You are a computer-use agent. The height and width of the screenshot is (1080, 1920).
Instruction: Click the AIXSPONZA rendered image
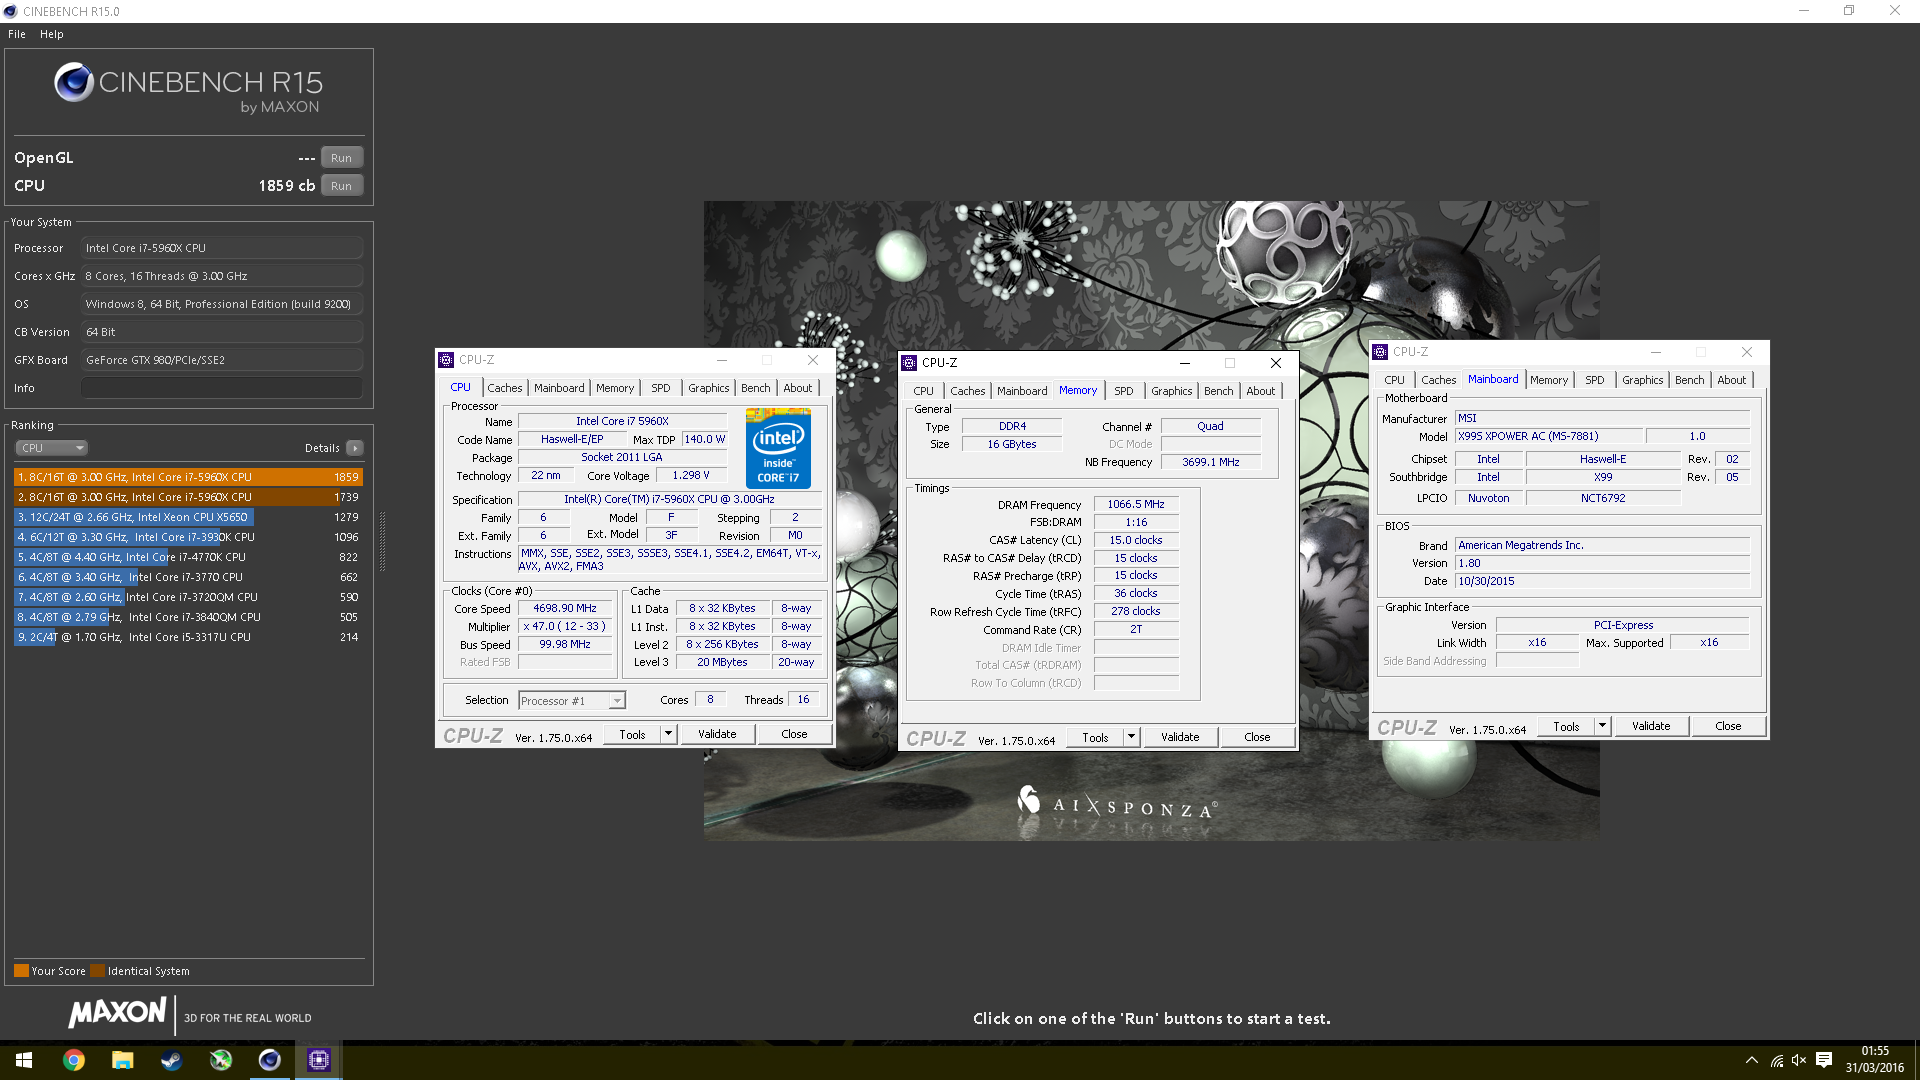click(x=1151, y=520)
